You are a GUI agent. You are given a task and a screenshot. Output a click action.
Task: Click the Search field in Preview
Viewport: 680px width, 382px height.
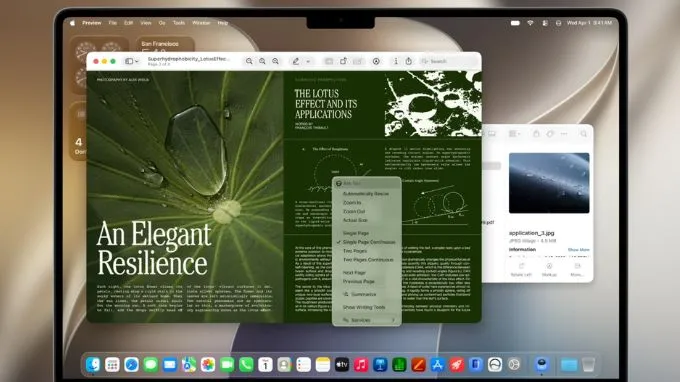(x=448, y=62)
